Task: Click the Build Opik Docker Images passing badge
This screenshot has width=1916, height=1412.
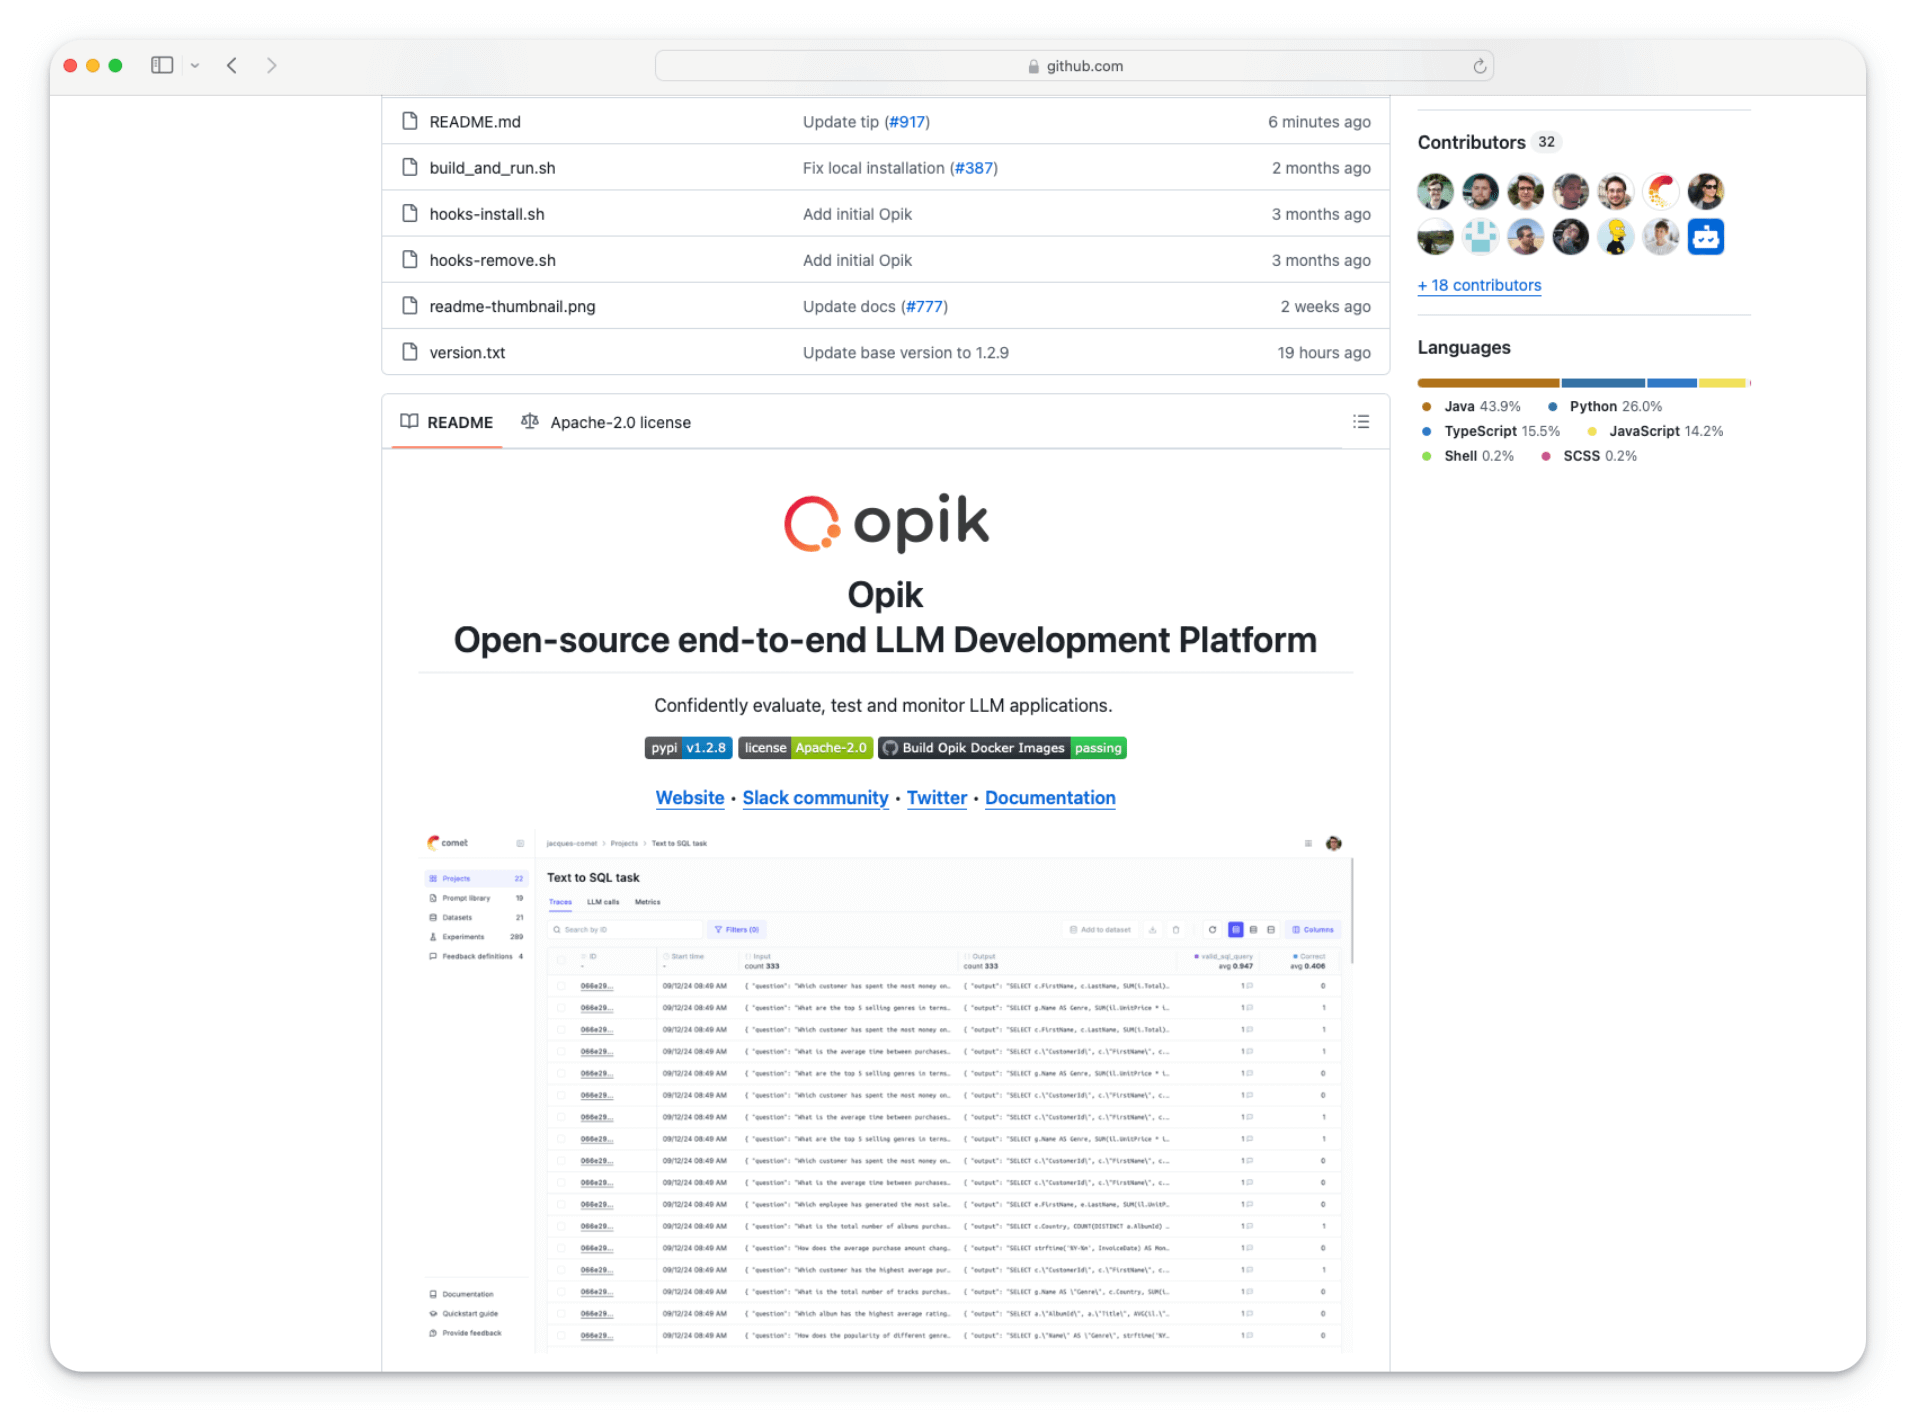Action: point(1001,748)
